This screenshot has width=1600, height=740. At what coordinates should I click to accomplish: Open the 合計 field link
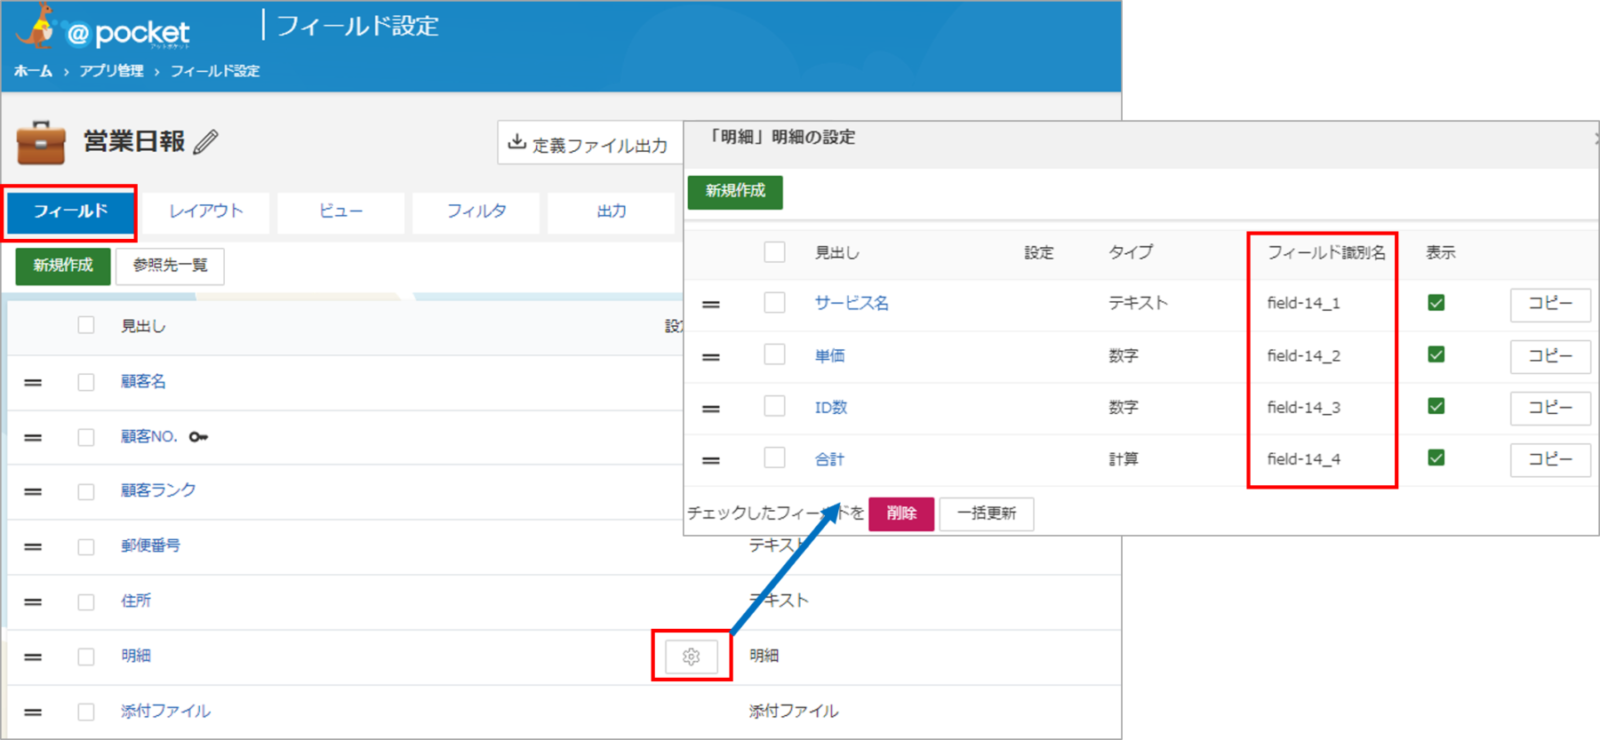(830, 460)
